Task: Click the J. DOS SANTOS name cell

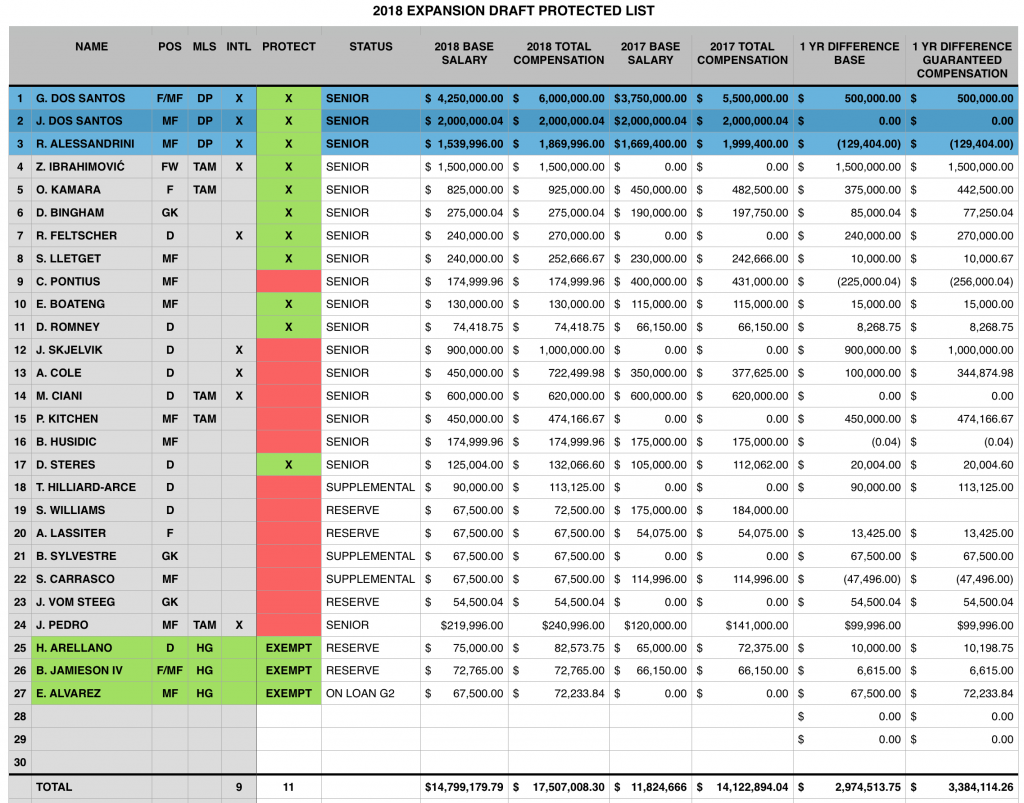Action: 91,121
